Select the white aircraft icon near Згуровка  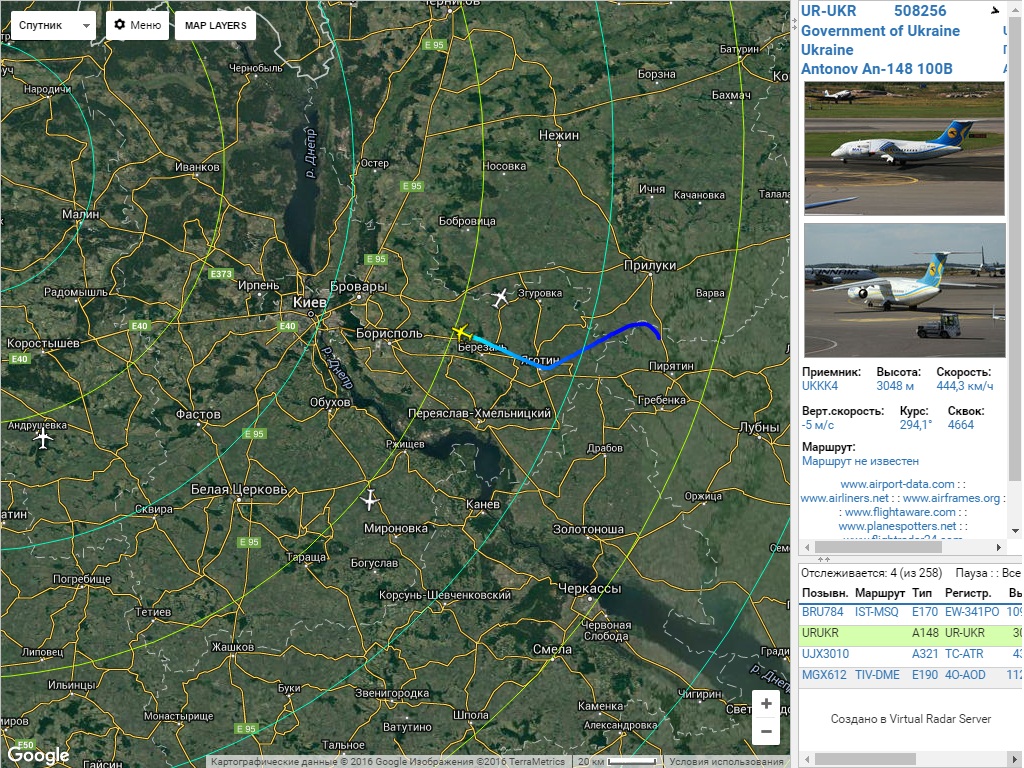(500, 298)
